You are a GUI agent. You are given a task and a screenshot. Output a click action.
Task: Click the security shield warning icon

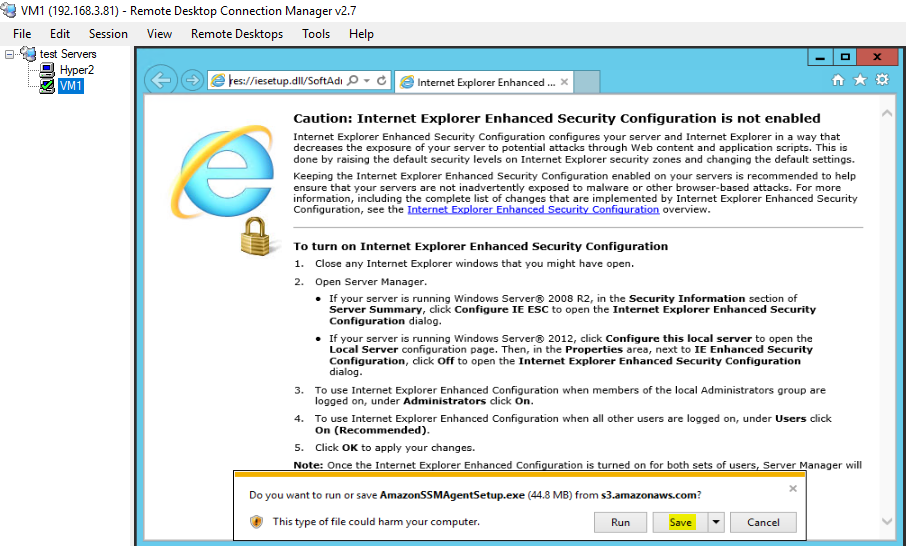[x=257, y=522]
